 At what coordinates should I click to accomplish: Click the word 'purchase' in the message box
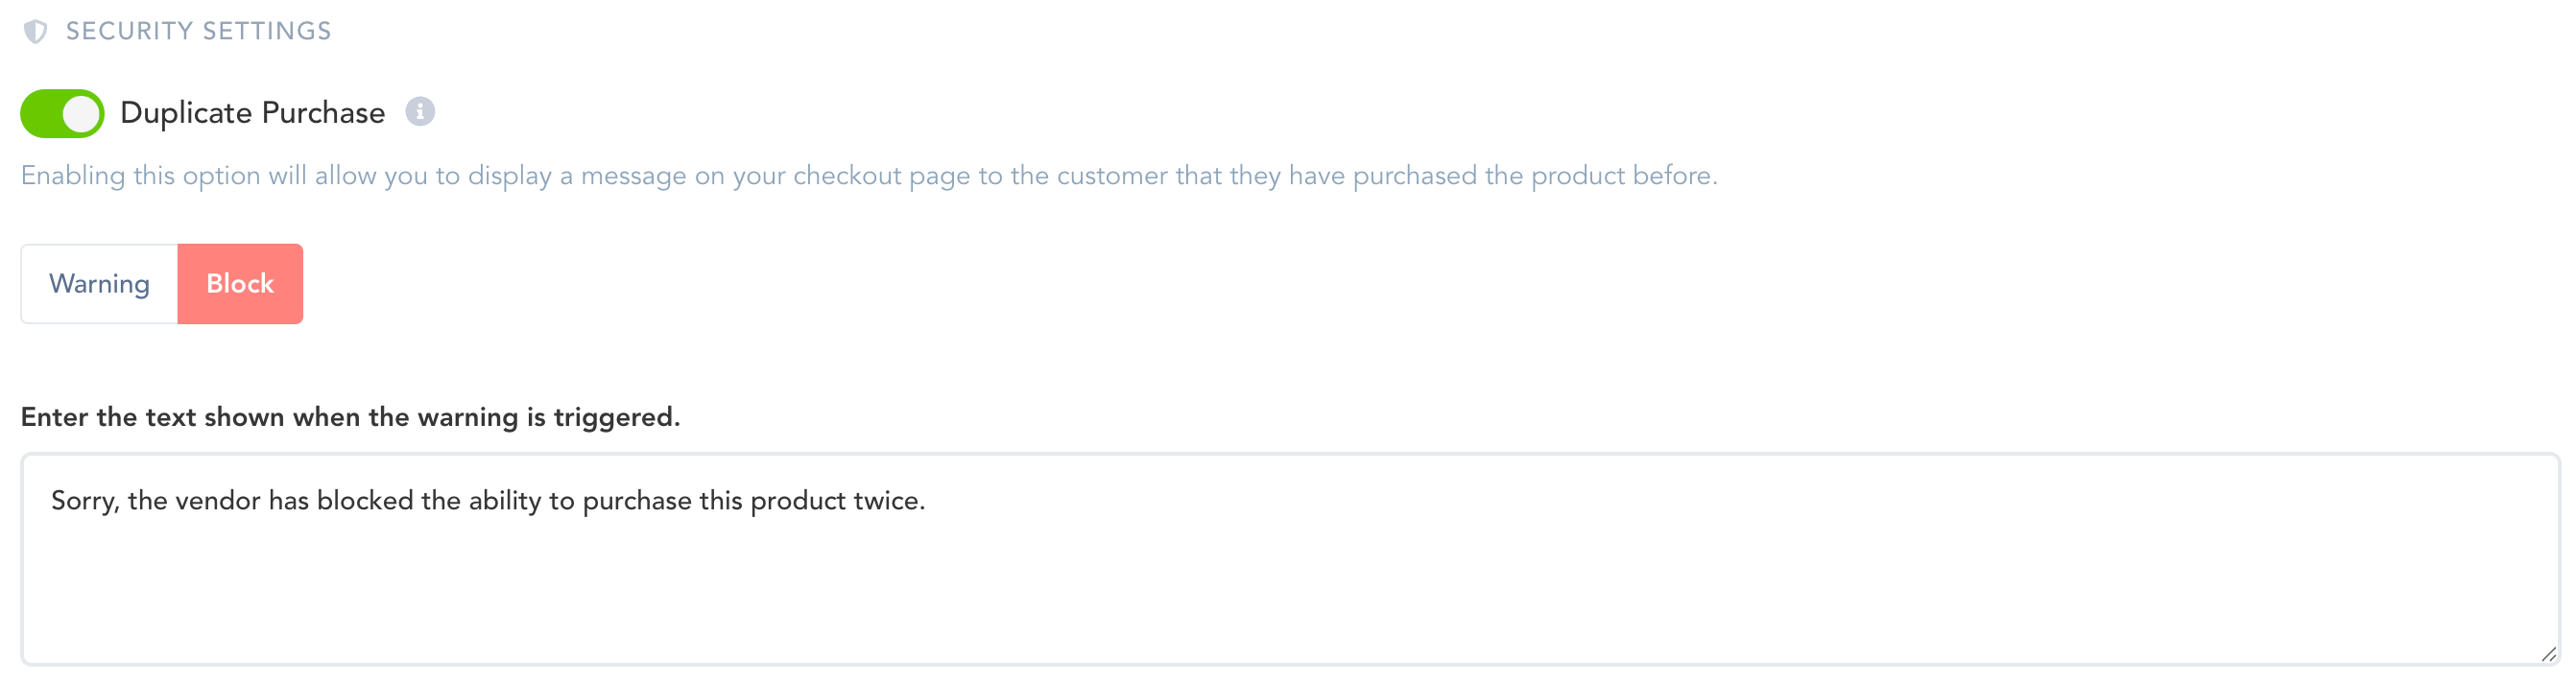coord(637,501)
